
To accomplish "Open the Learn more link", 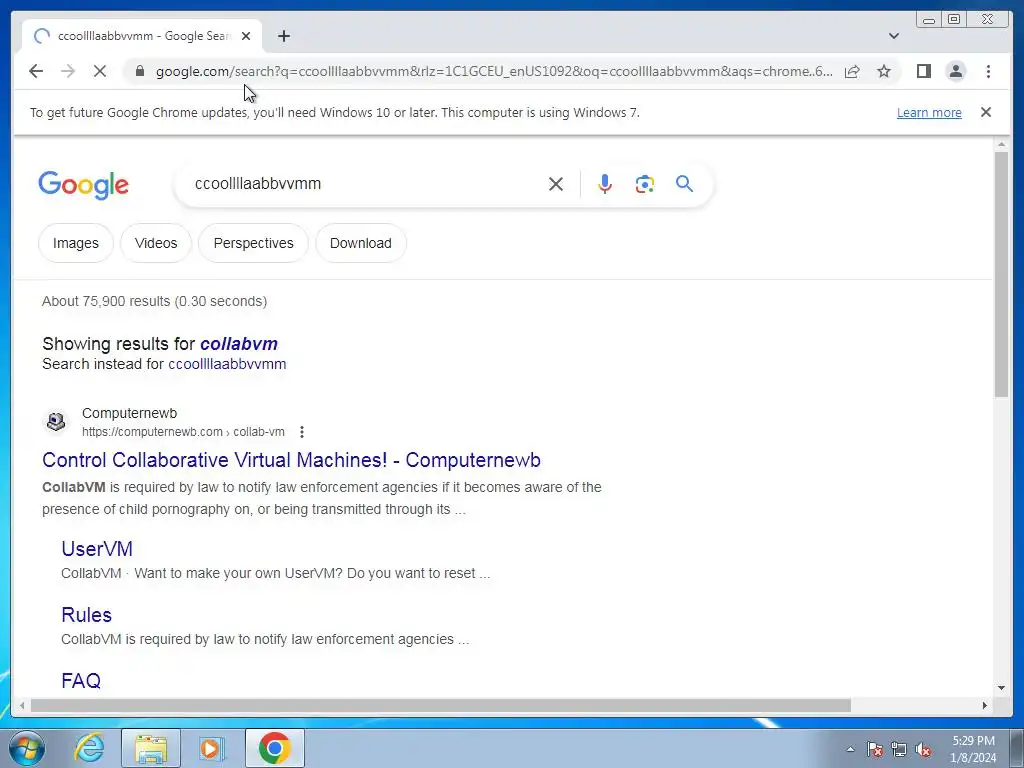I will pos(929,112).
